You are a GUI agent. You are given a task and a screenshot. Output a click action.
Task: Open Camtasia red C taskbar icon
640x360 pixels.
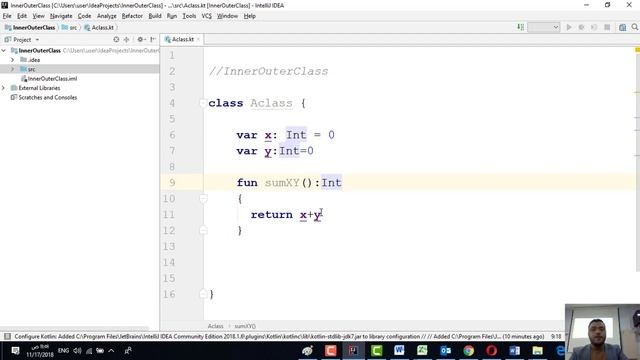[x=331, y=351]
